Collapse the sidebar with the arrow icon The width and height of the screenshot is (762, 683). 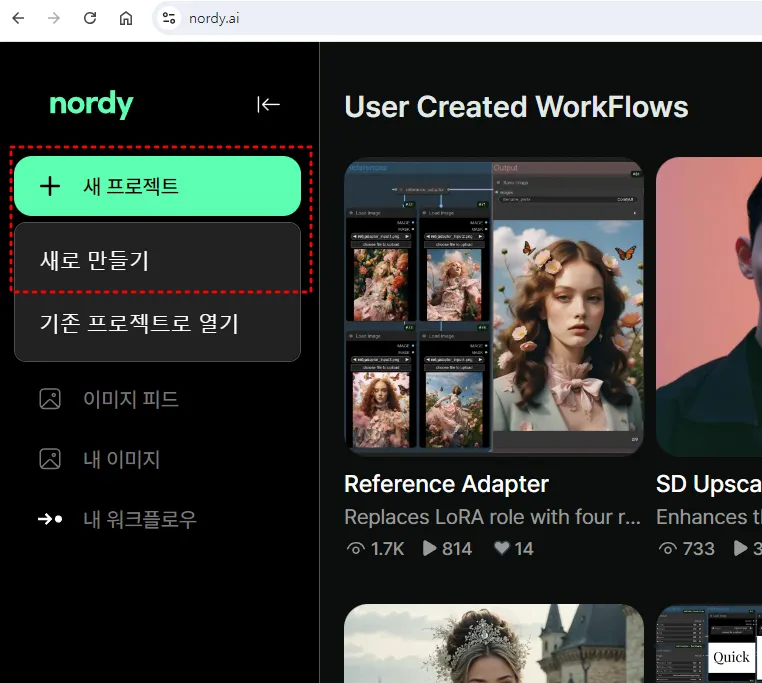tap(268, 104)
